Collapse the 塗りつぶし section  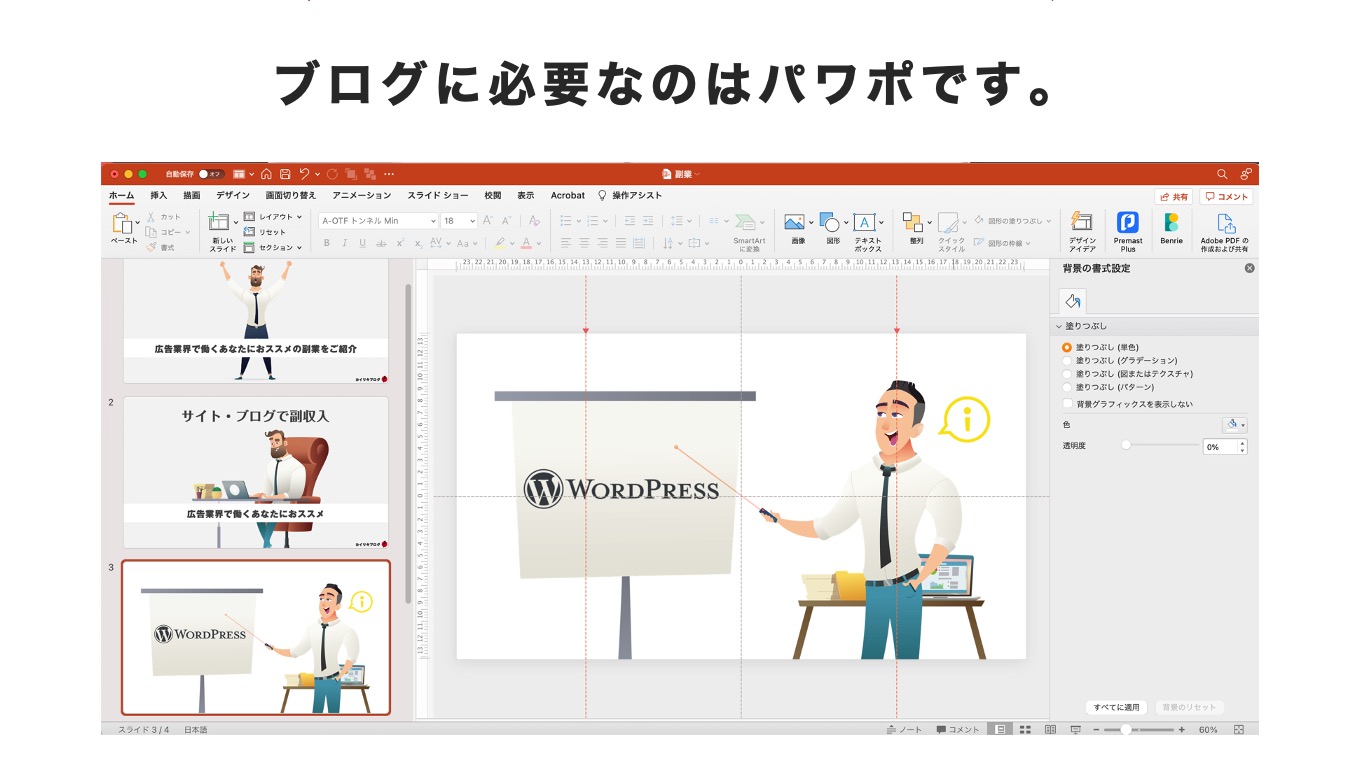pyautogui.click(x=1059, y=326)
